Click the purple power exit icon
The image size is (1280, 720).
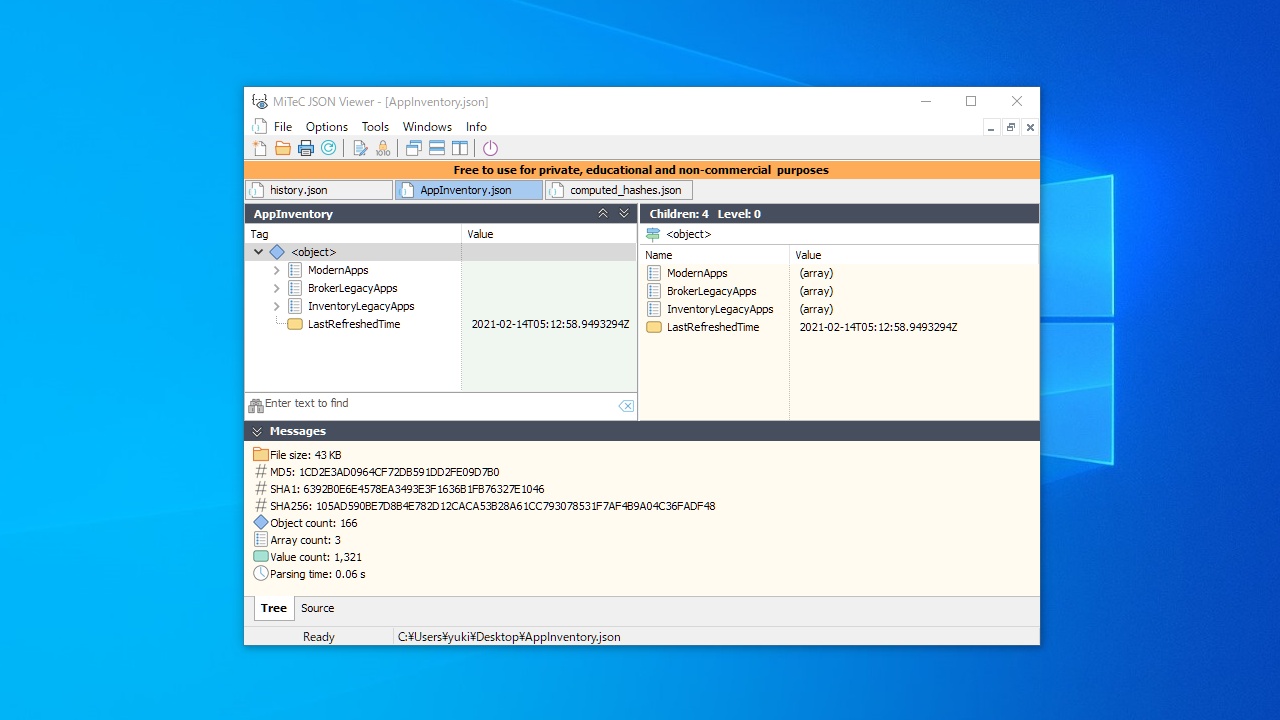pos(490,148)
